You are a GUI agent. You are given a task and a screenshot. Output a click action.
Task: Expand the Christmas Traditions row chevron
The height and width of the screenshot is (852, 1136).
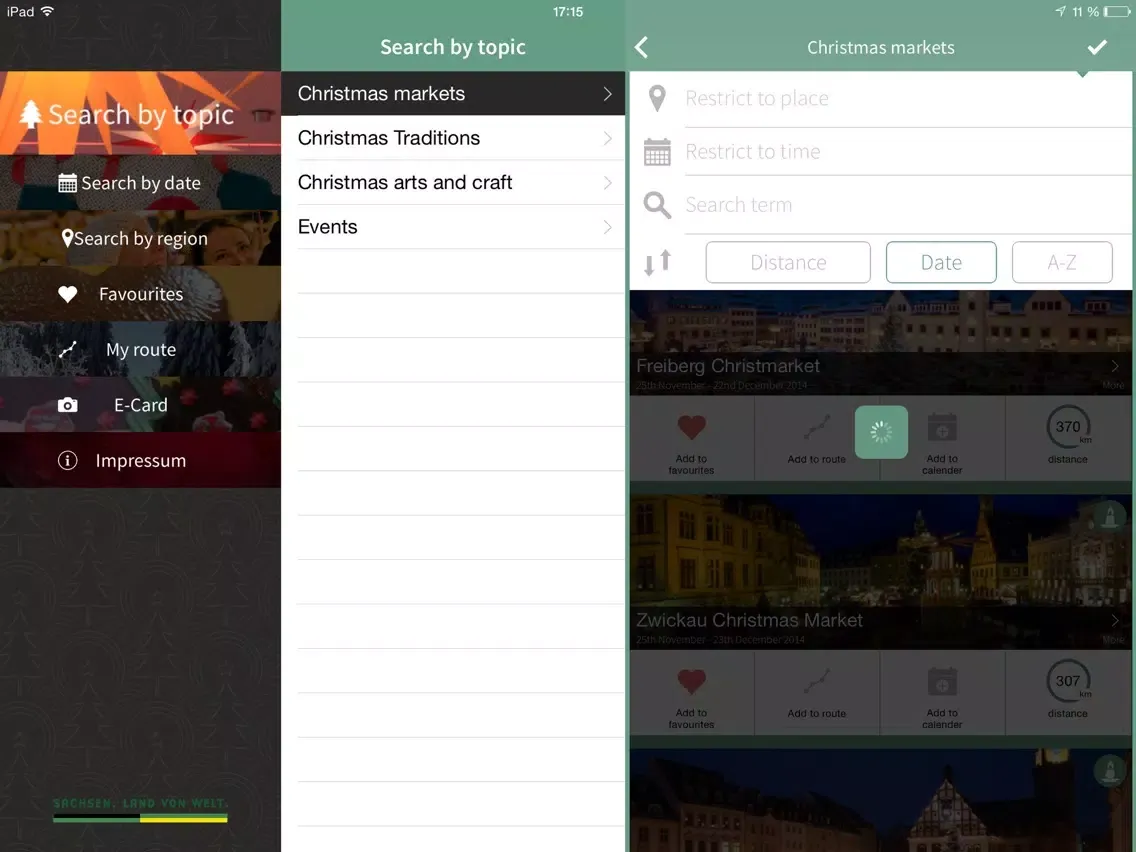(607, 138)
